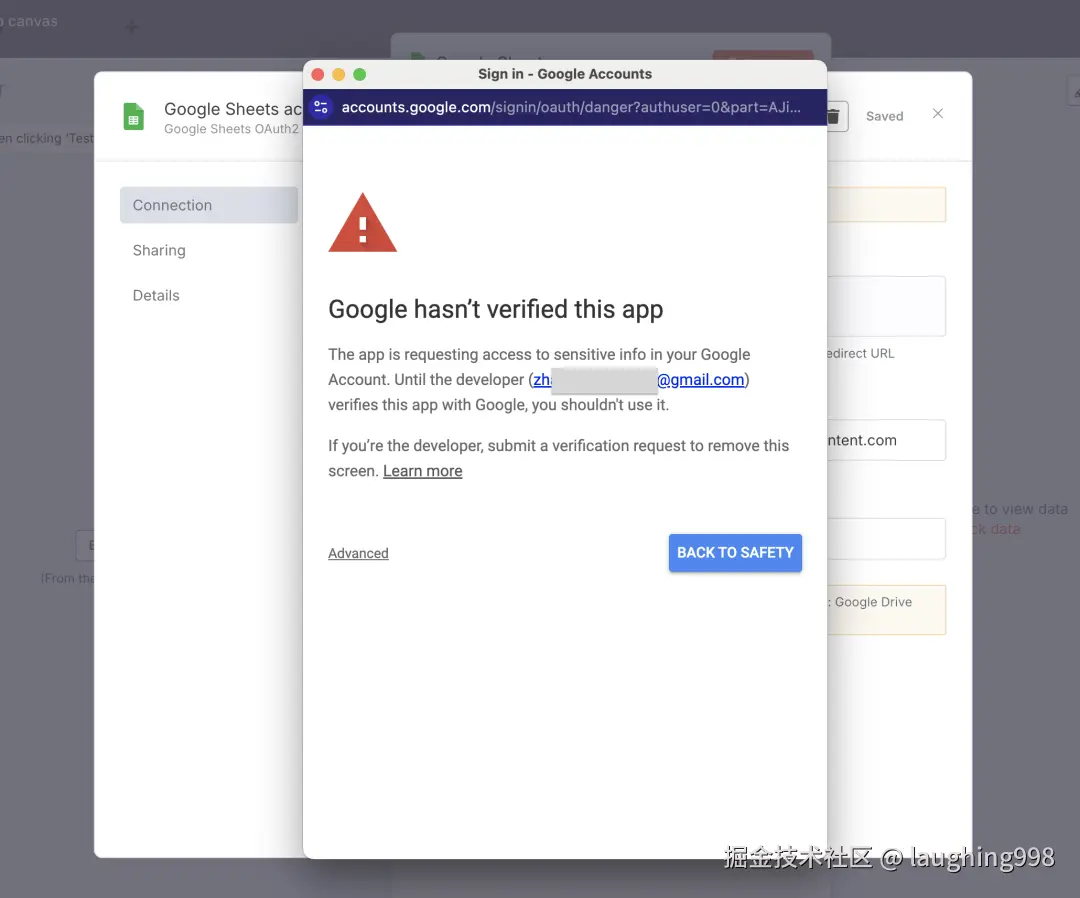Click the red warning triangle icon
The image size is (1080, 898).
(x=362, y=223)
